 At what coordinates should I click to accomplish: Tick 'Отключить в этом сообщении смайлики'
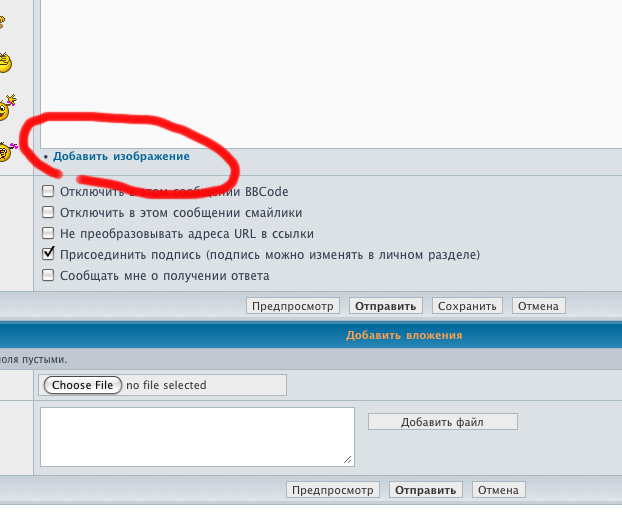coord(48,212)
